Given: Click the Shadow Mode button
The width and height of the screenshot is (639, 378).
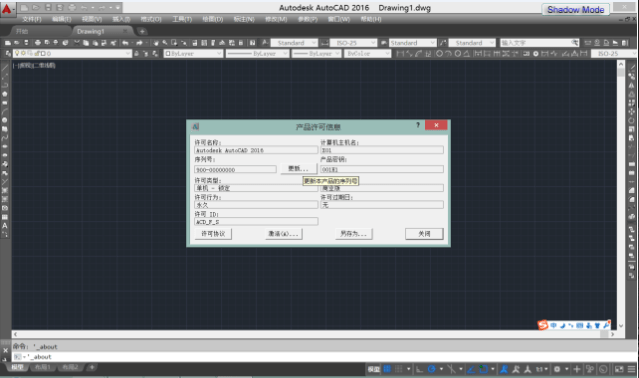Looking at the screenshot, I should [575, 9].
